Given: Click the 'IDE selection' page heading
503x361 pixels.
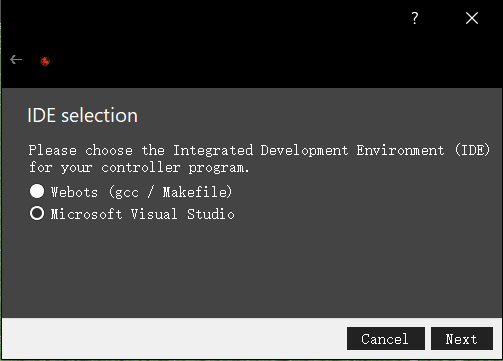Looking at the screenshot, I should [x=82, y=116].
